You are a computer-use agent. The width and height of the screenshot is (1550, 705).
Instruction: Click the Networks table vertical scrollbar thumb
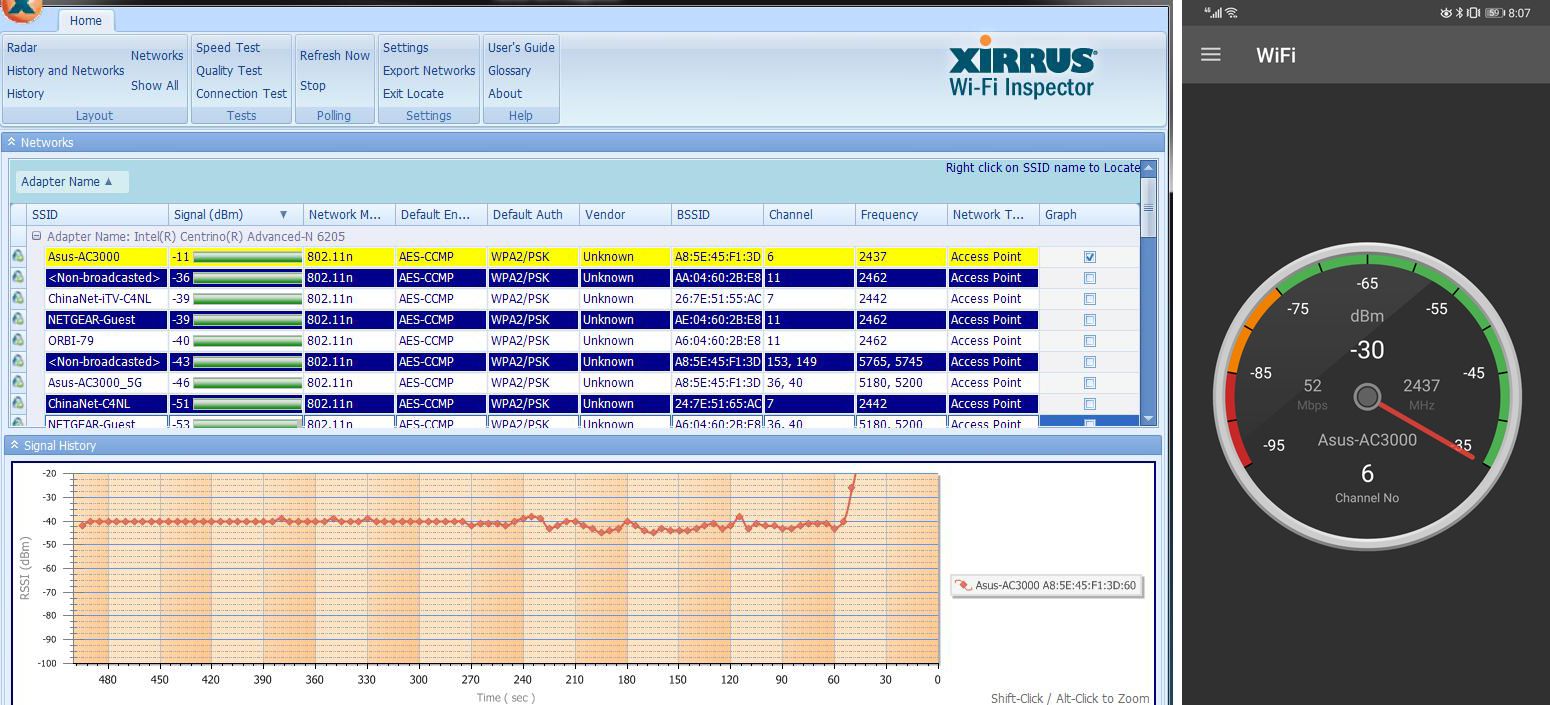1148,208
